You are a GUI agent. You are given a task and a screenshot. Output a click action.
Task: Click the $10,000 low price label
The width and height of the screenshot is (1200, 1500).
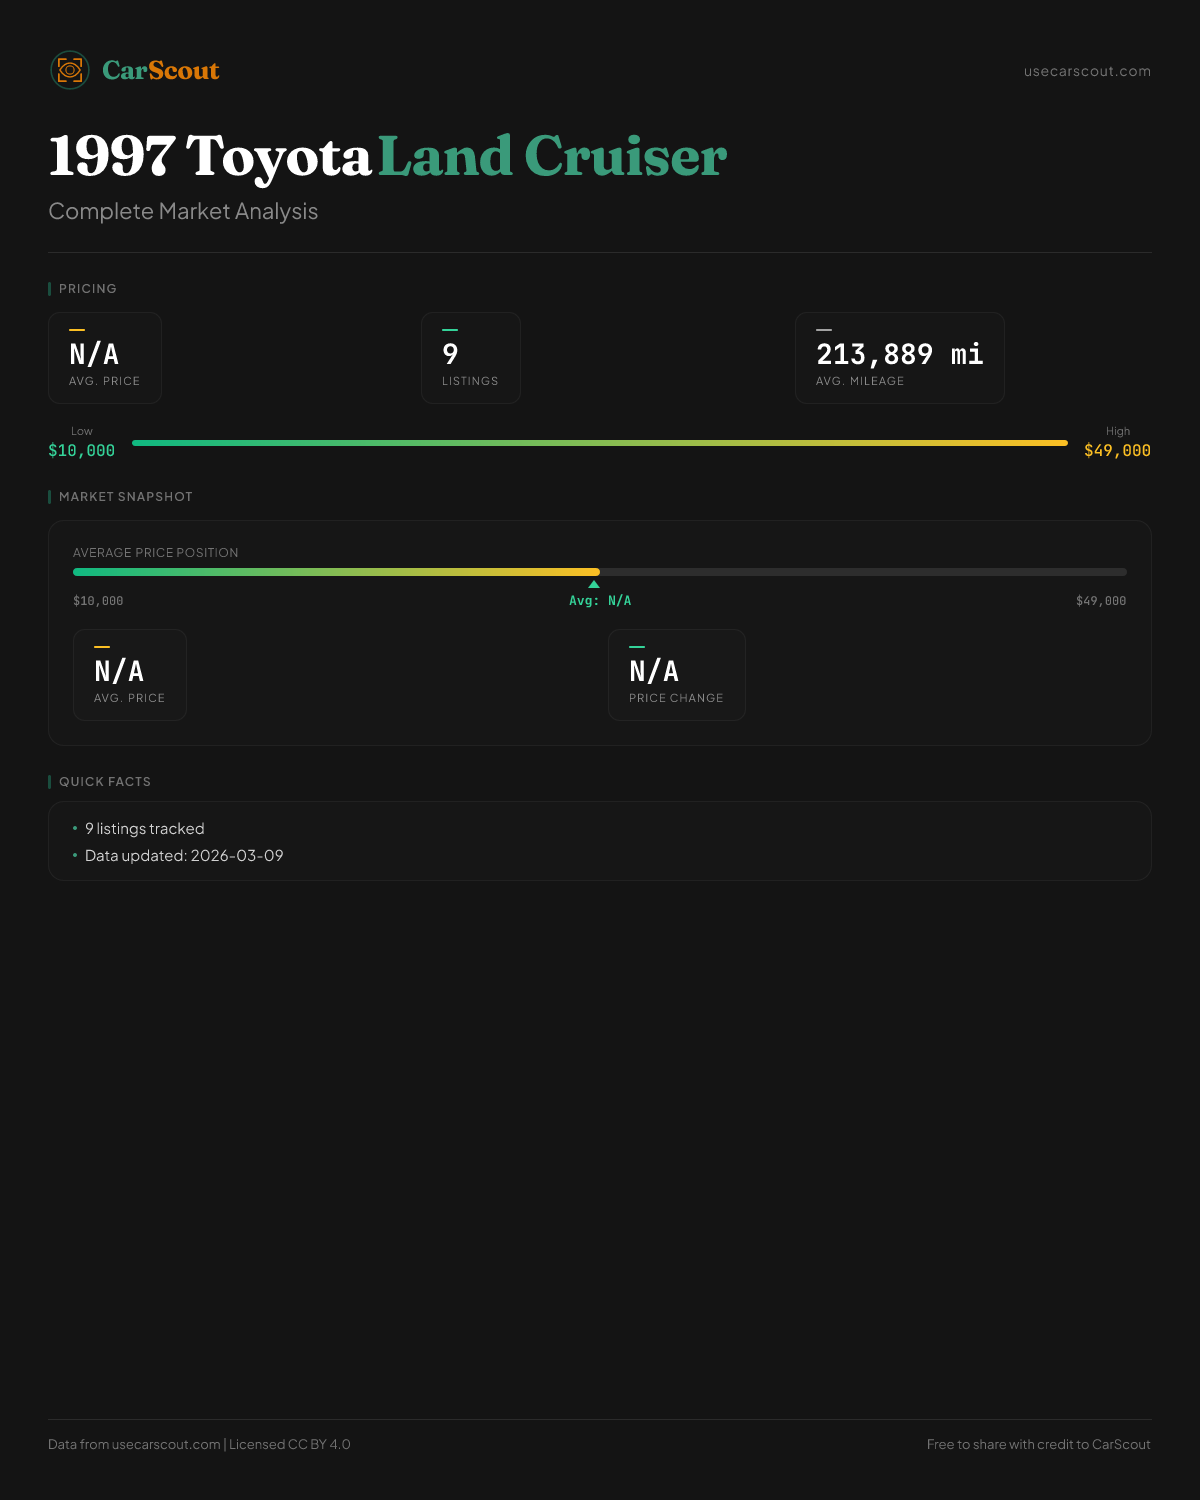[81, 450]
